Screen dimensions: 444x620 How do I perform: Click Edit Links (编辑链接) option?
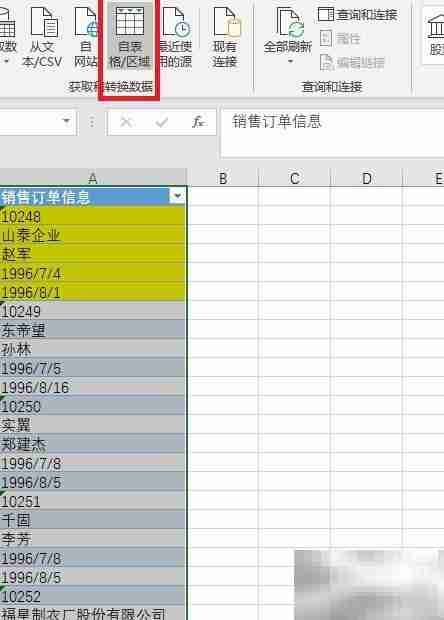coord(352,62)
